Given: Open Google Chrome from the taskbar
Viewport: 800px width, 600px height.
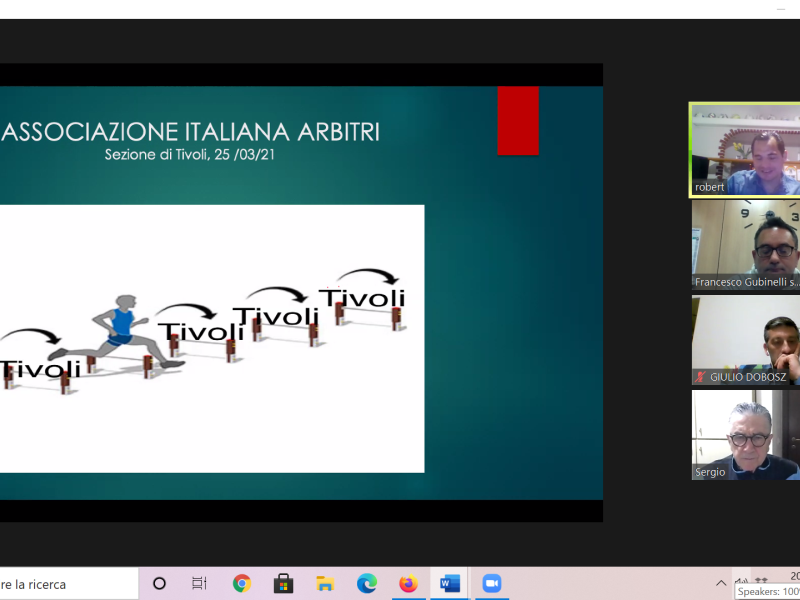Looking at the screenshot, I should pyautogui.click(x=242, y=583).
